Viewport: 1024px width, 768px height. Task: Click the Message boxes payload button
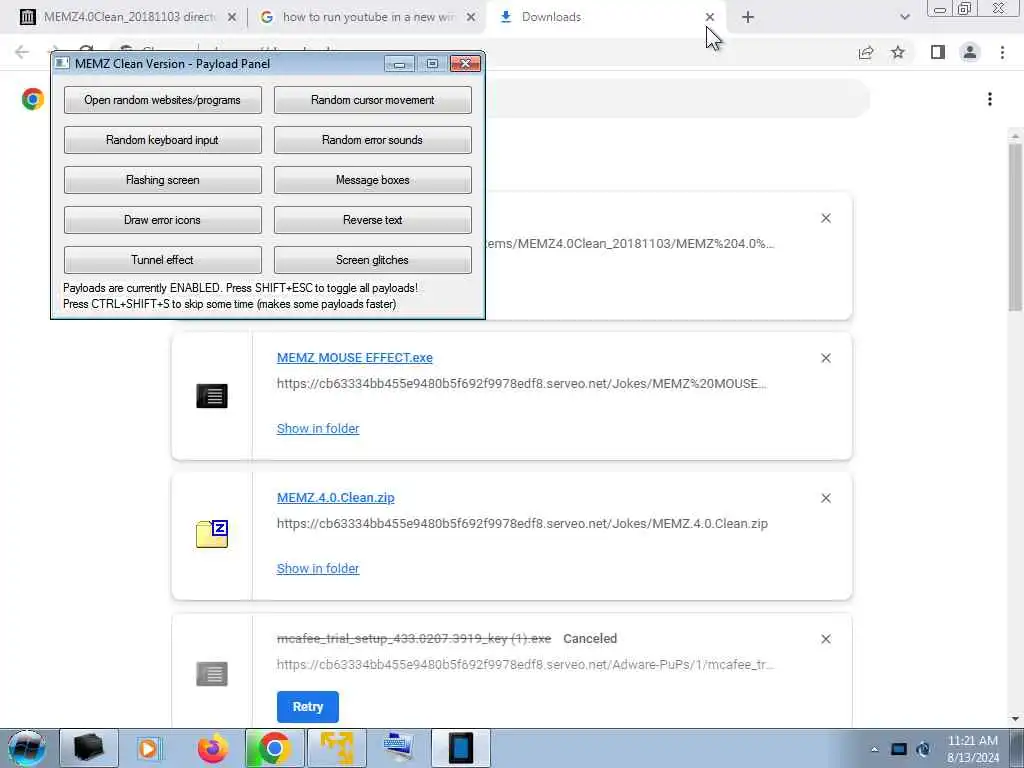(372, 180)
